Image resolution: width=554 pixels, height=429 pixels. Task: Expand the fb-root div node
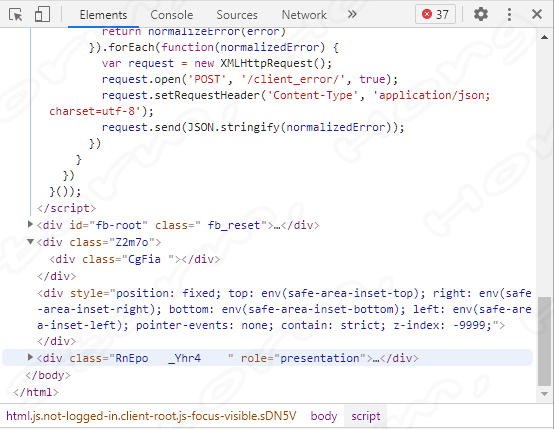(x=30, y=224)
